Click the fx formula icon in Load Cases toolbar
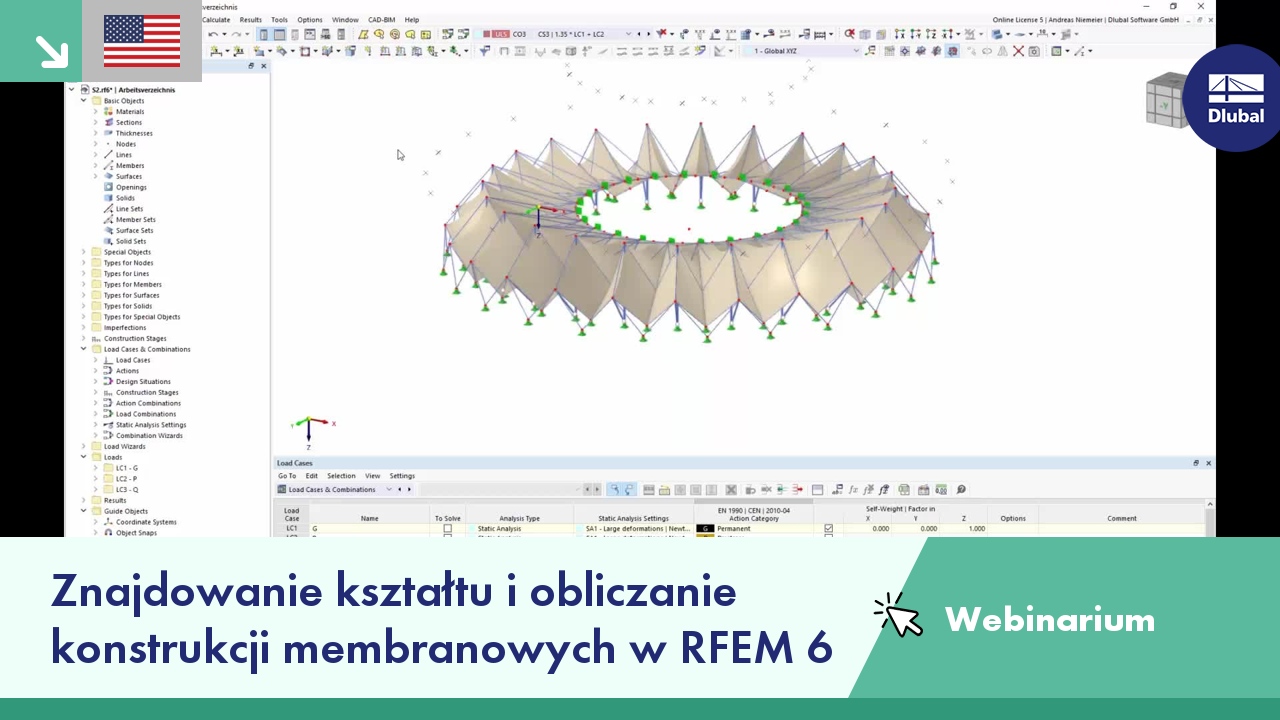 [x=853, y=490]
